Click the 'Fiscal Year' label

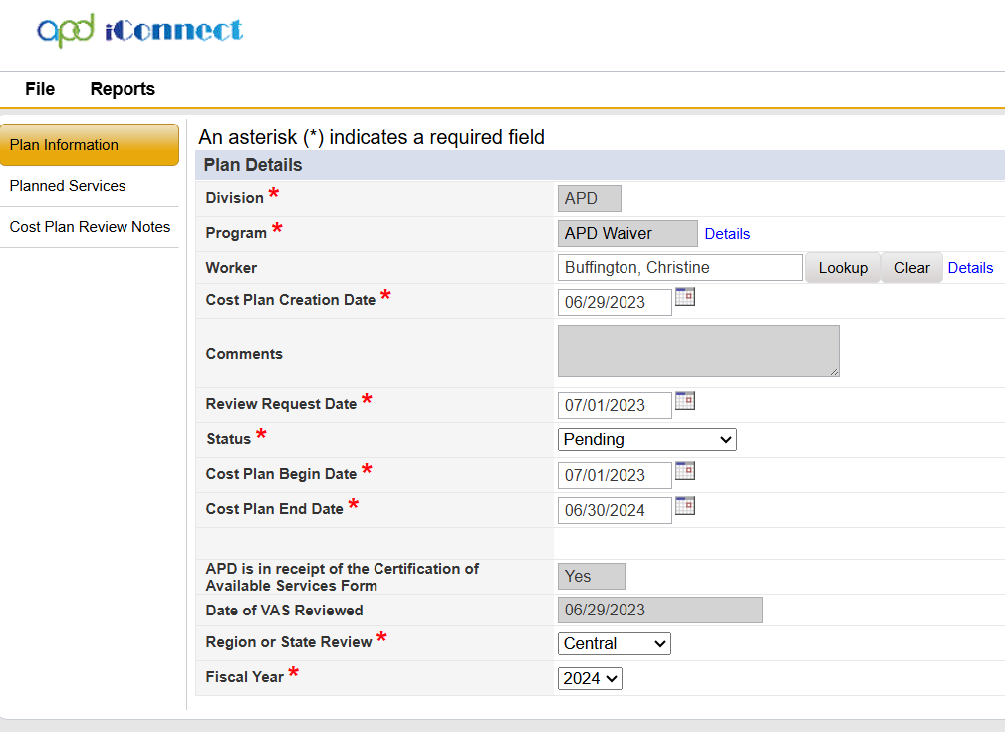[244, 677]
